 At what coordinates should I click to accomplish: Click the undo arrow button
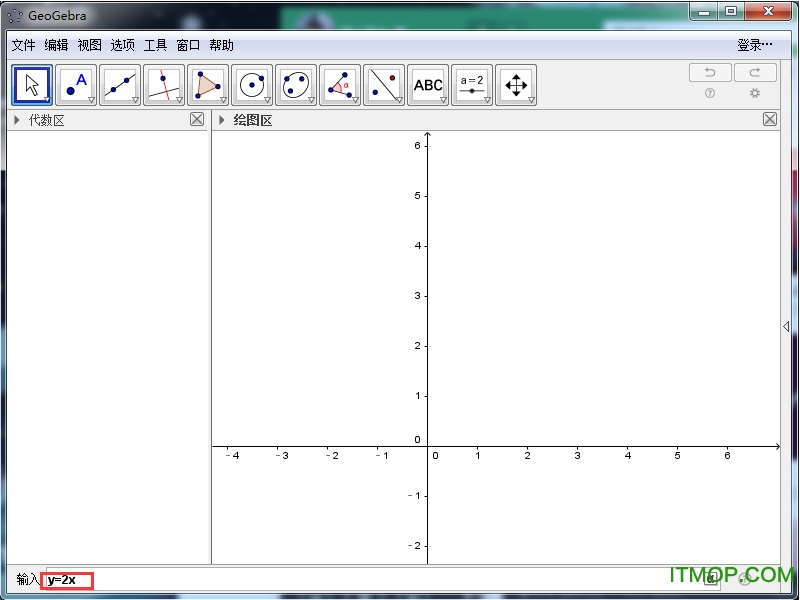[710, 72]
